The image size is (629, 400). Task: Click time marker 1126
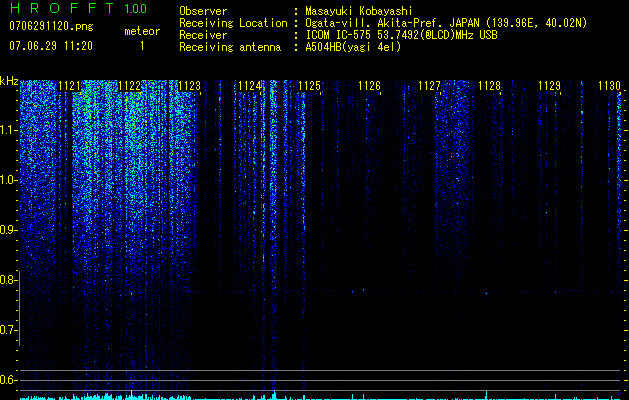(x=369, y=86)
